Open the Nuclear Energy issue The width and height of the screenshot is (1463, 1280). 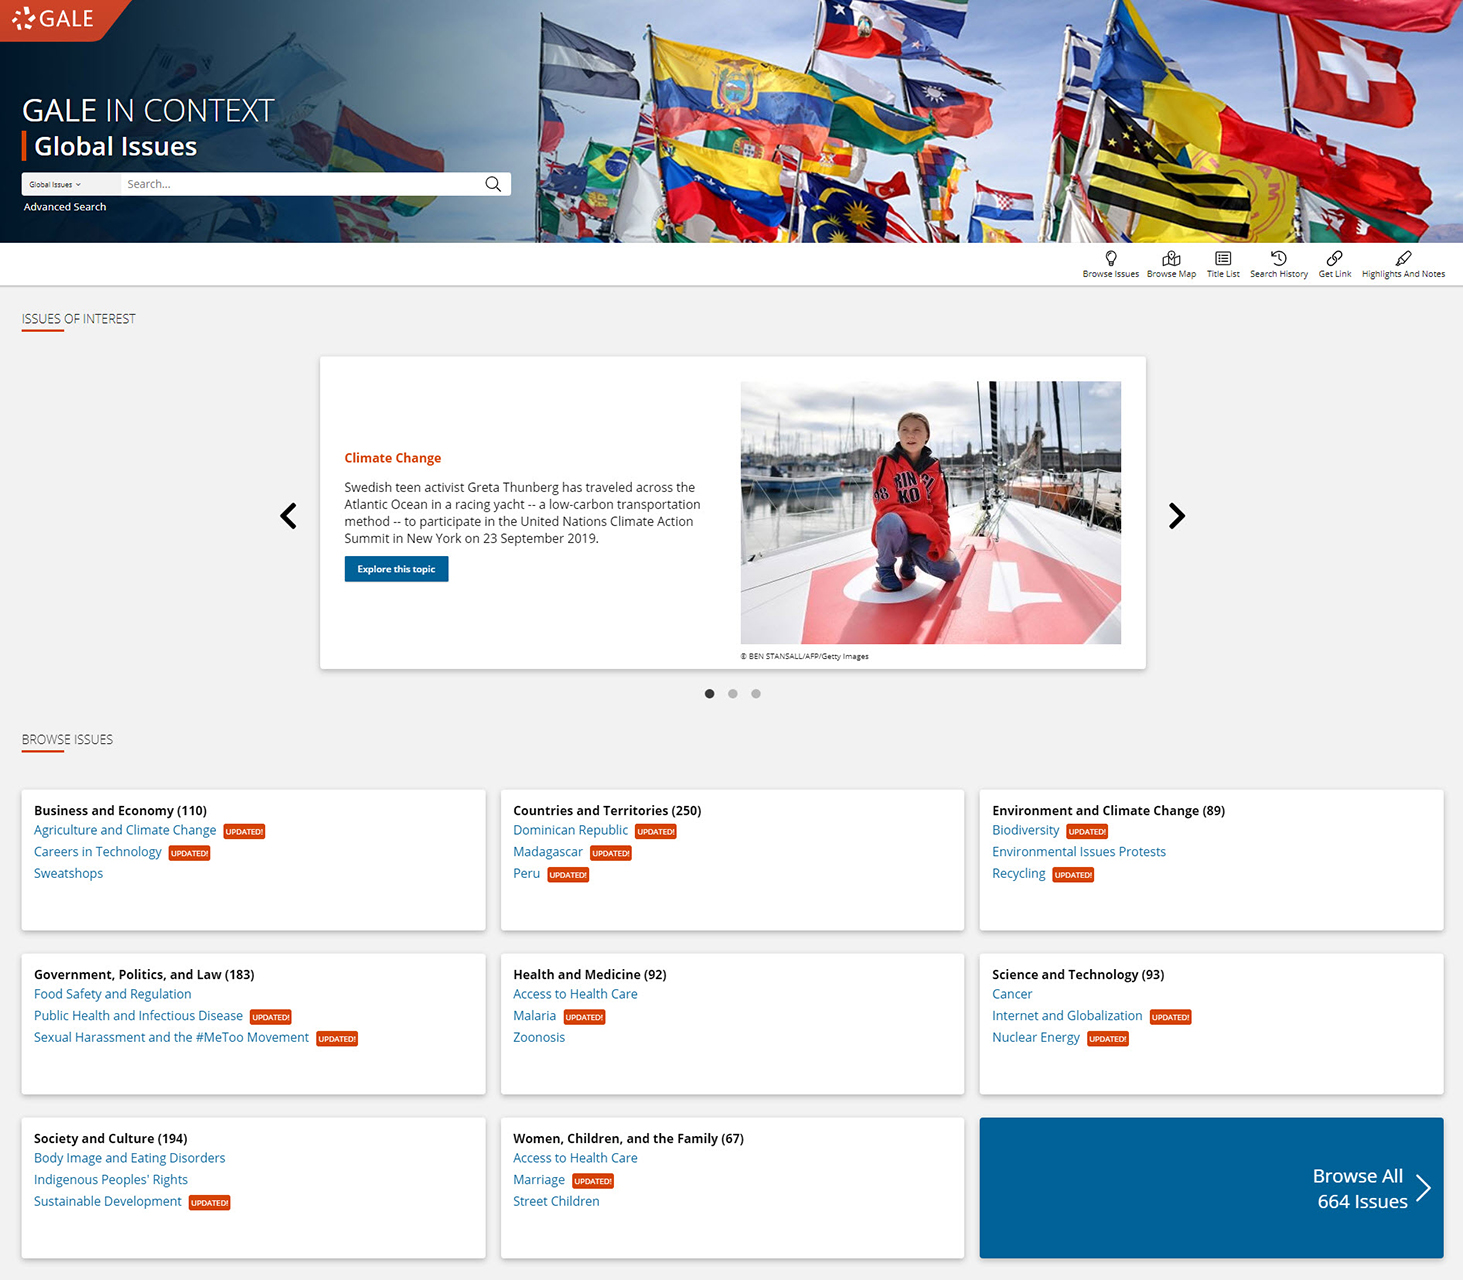click(x=1036, y=1038)
